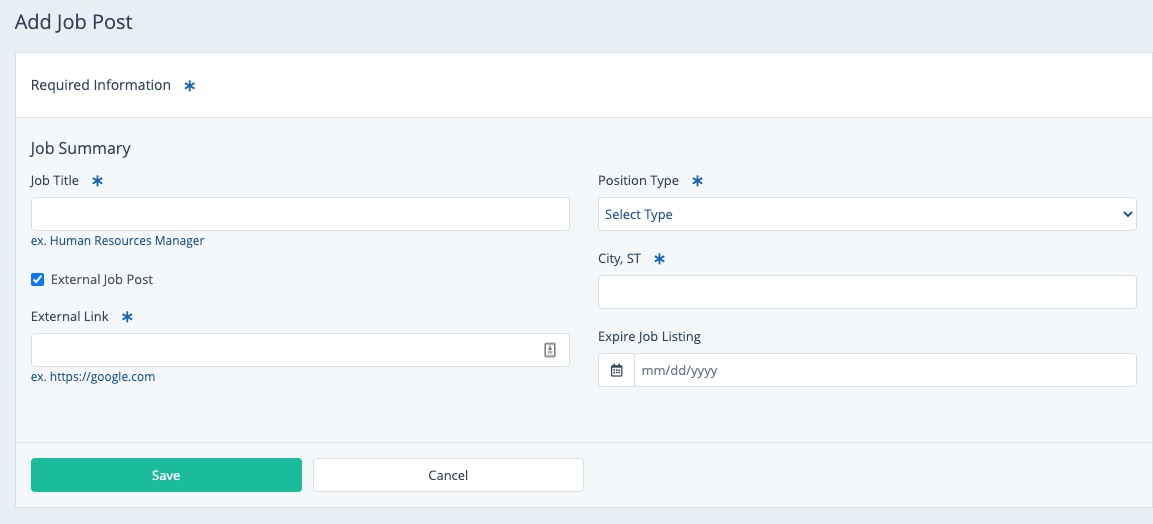The width and height of the screenshot is (1153, 524).
Task: Click the Human Resources Manager example hint
Action: tap(118, 241)
